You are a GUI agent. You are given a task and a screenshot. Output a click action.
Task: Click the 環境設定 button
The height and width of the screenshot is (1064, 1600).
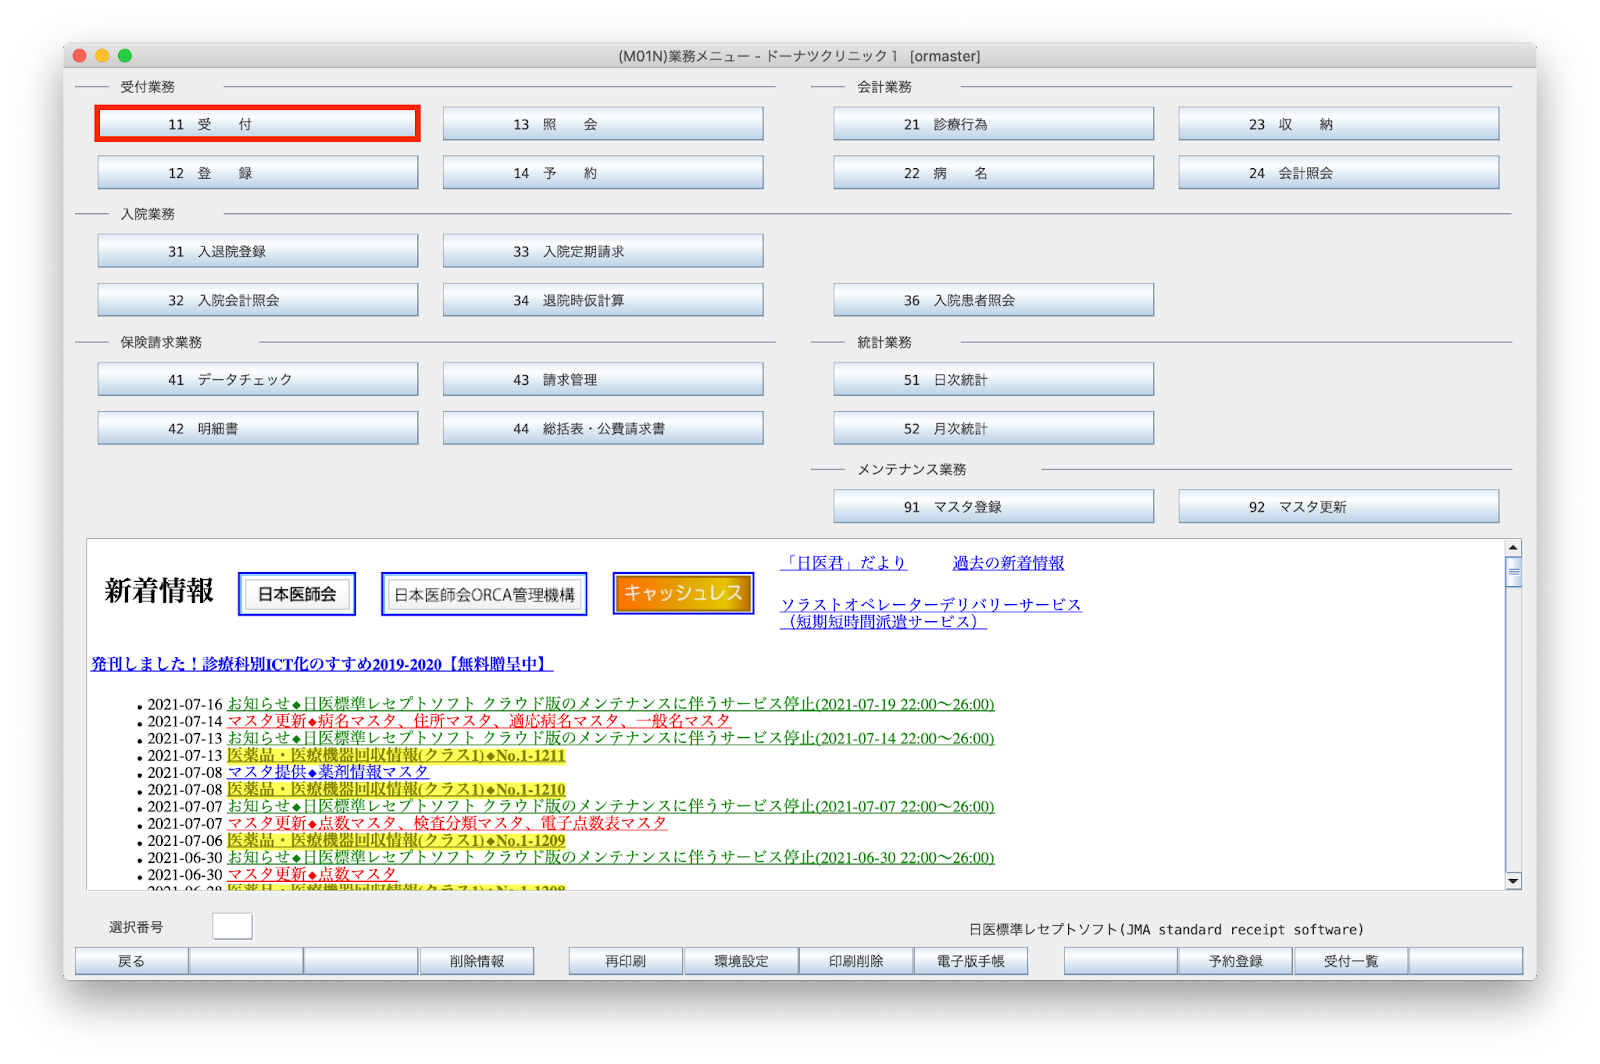[741, 961]
